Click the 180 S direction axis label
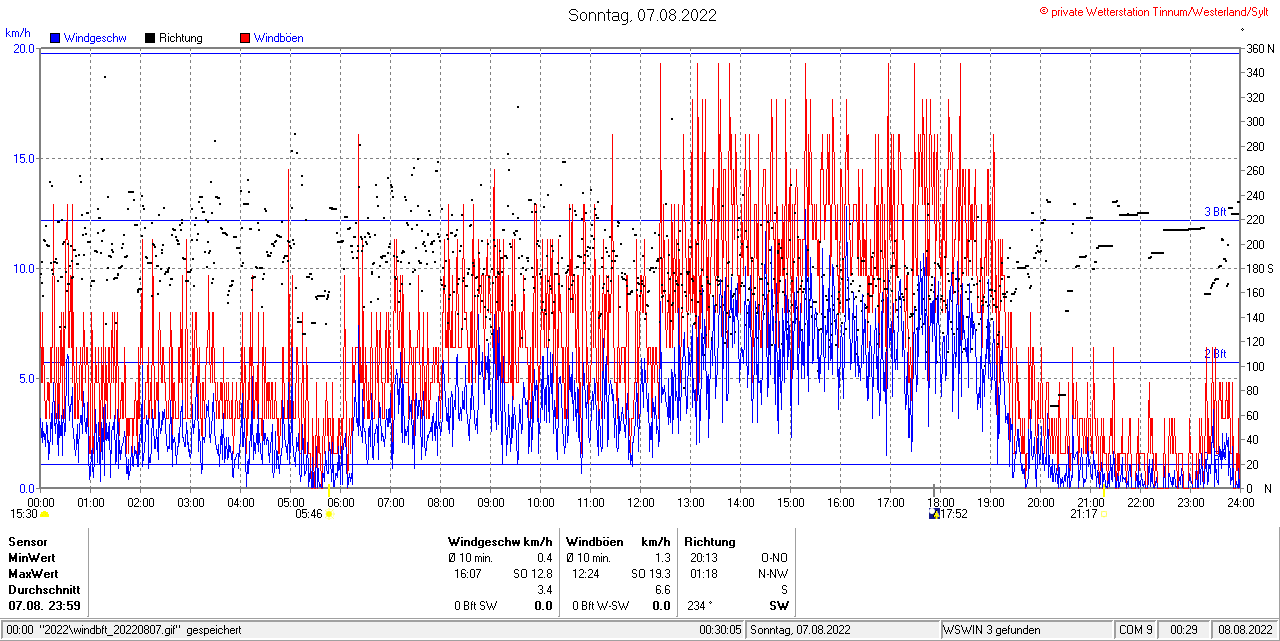This screenshot has height=641, width=1280. point(1259,268)
